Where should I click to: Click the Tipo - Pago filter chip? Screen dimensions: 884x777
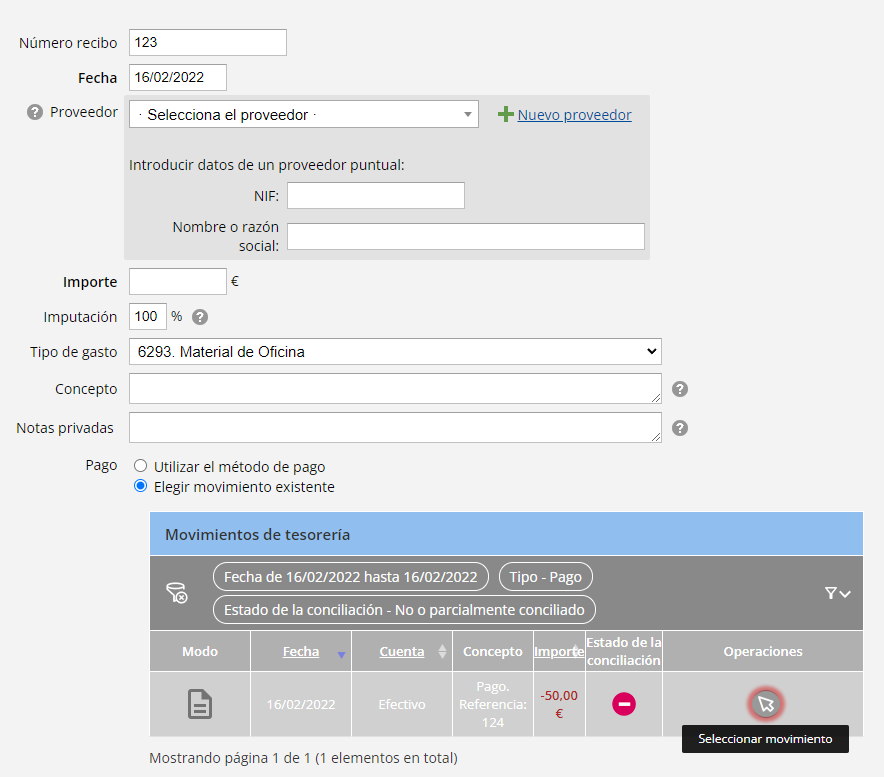[546, 577]
